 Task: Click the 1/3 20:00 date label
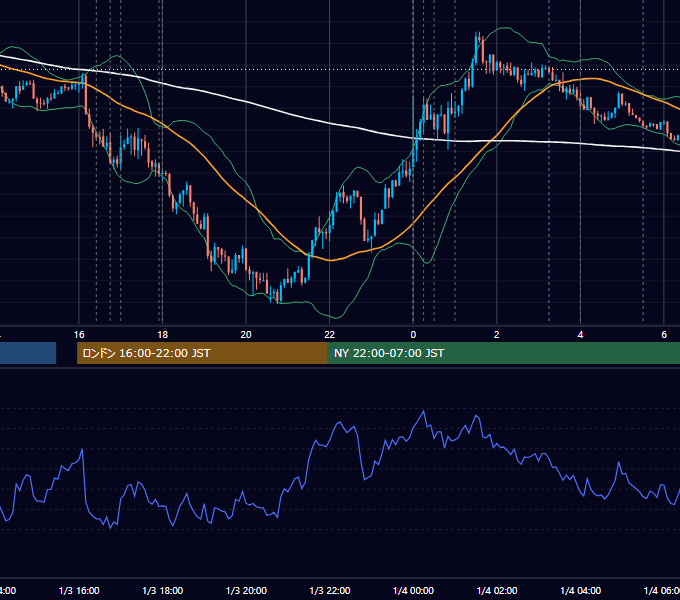point(246,590)
